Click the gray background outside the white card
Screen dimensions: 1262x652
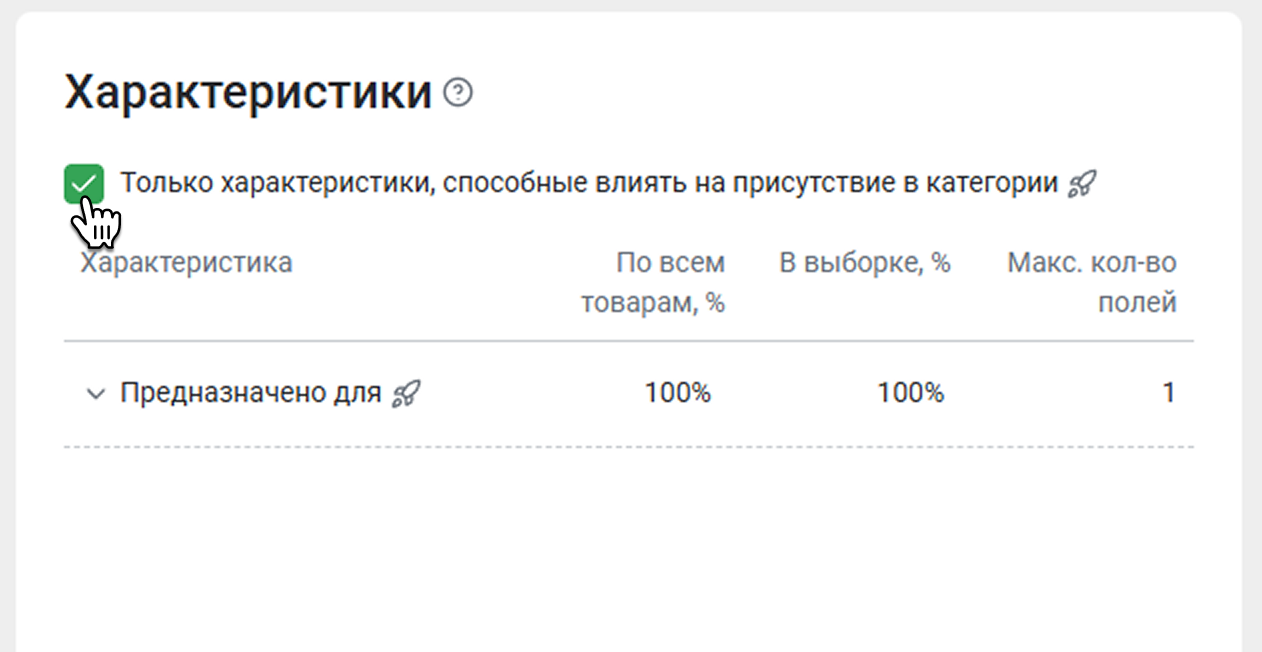coord(1252,300)
